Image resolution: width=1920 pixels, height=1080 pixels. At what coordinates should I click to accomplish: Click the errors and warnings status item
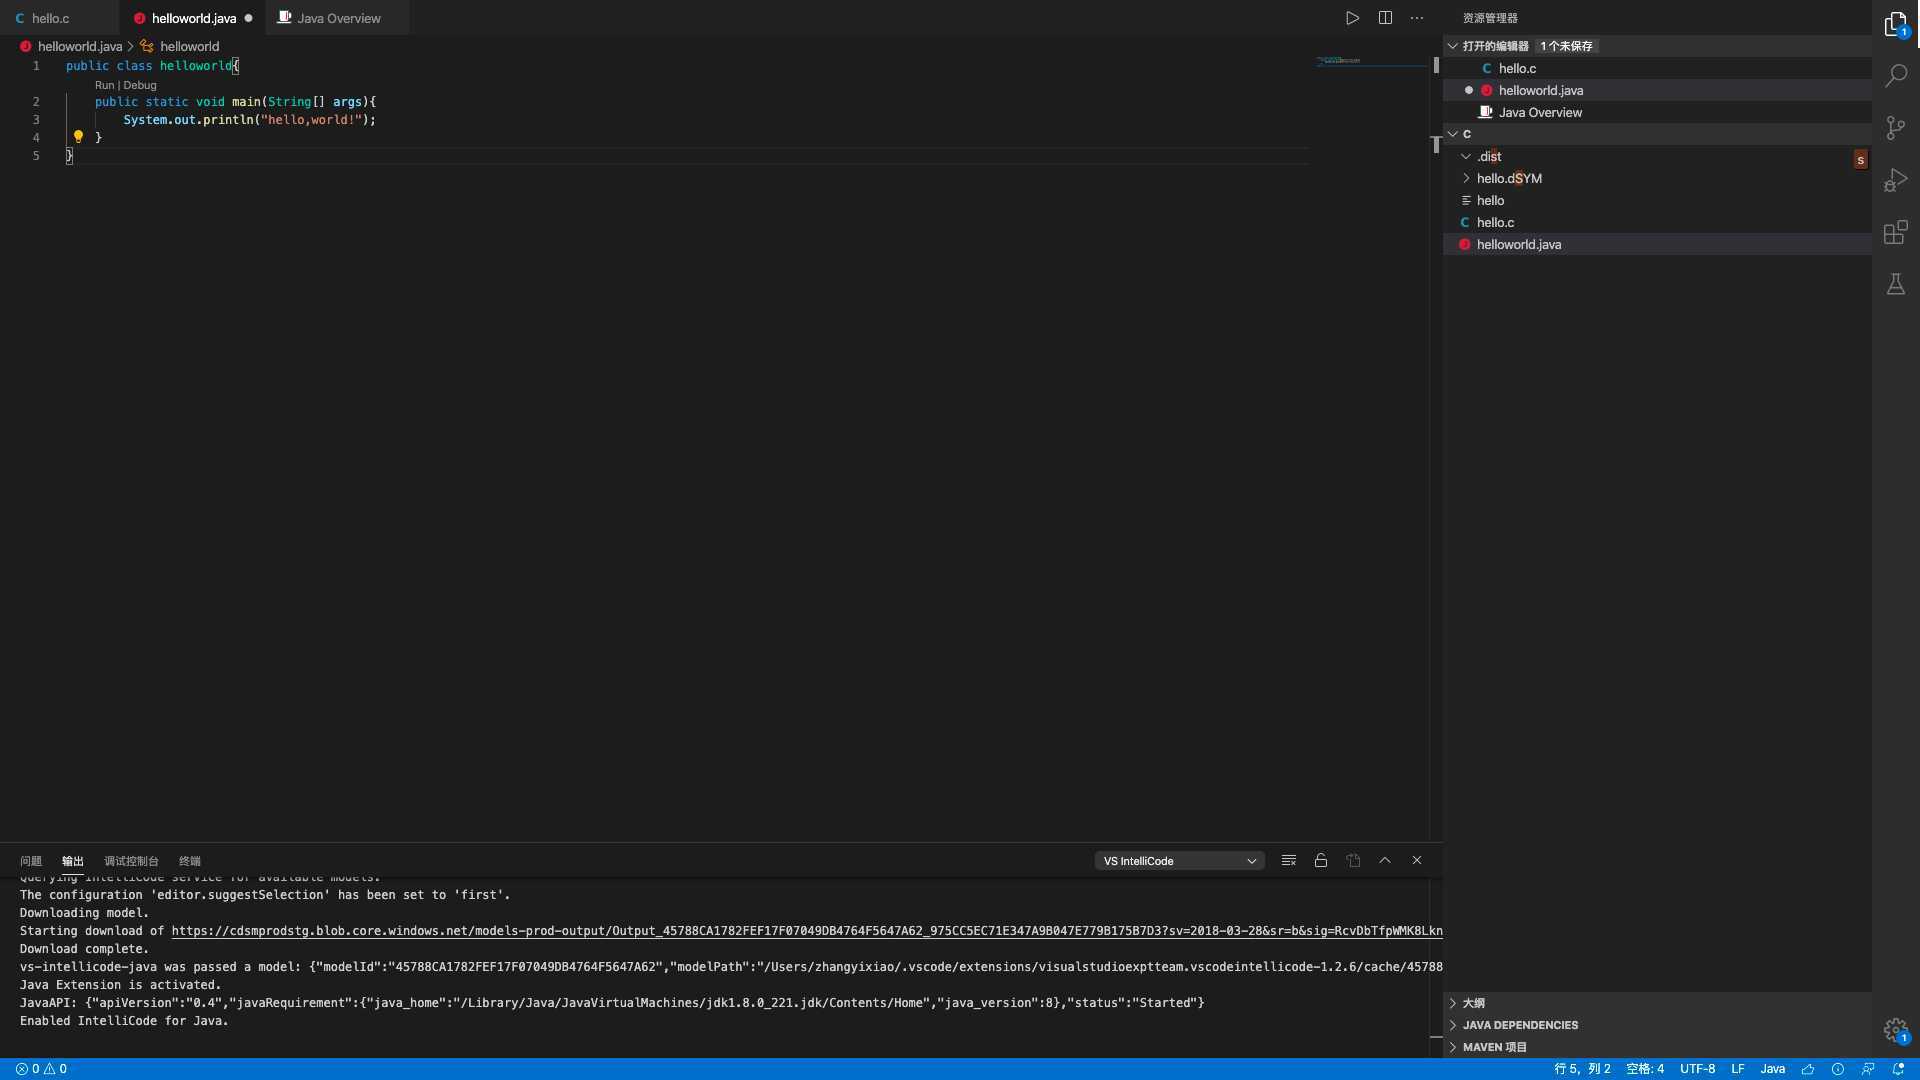[x=41, y=1069]
